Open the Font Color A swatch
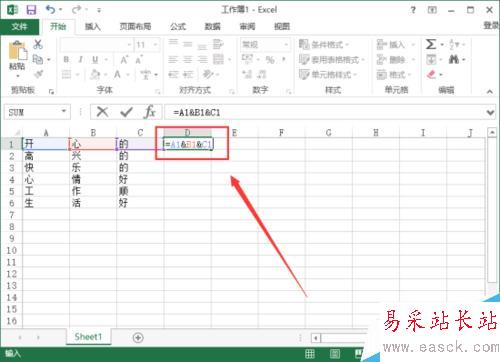500x362 pixels. [117, 74]
